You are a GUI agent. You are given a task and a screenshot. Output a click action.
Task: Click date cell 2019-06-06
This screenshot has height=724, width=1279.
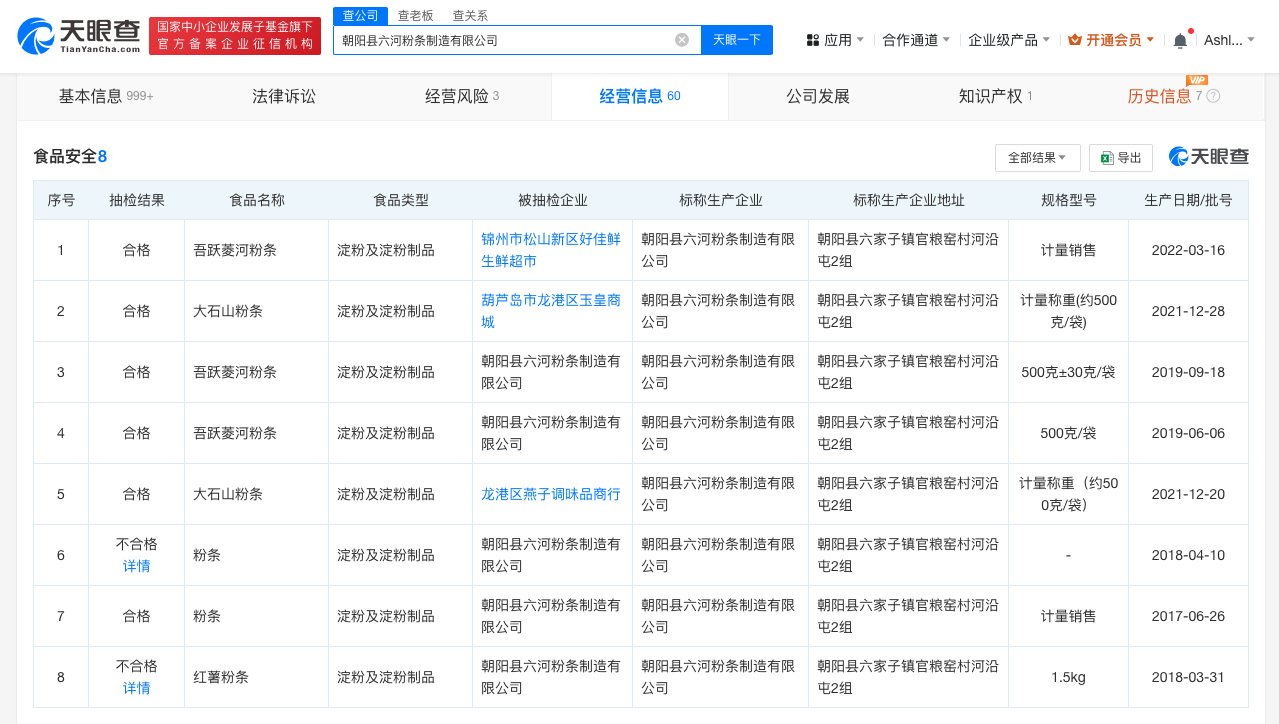(x=1188, y=433)
